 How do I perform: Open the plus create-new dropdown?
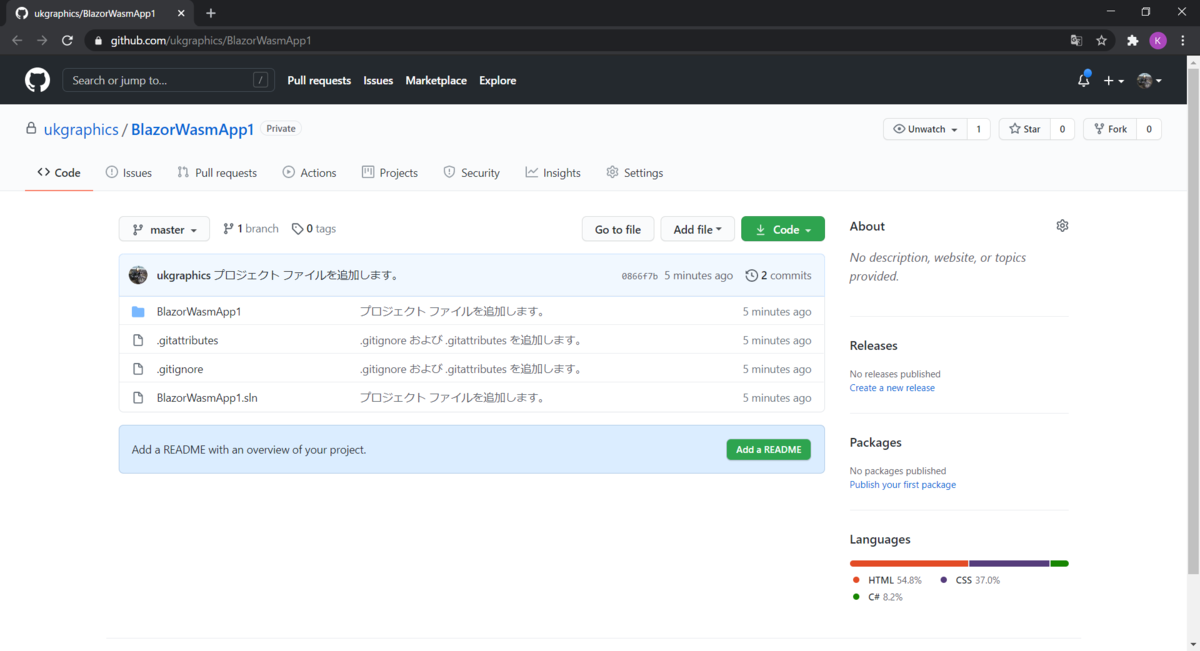click(1114, 81)
